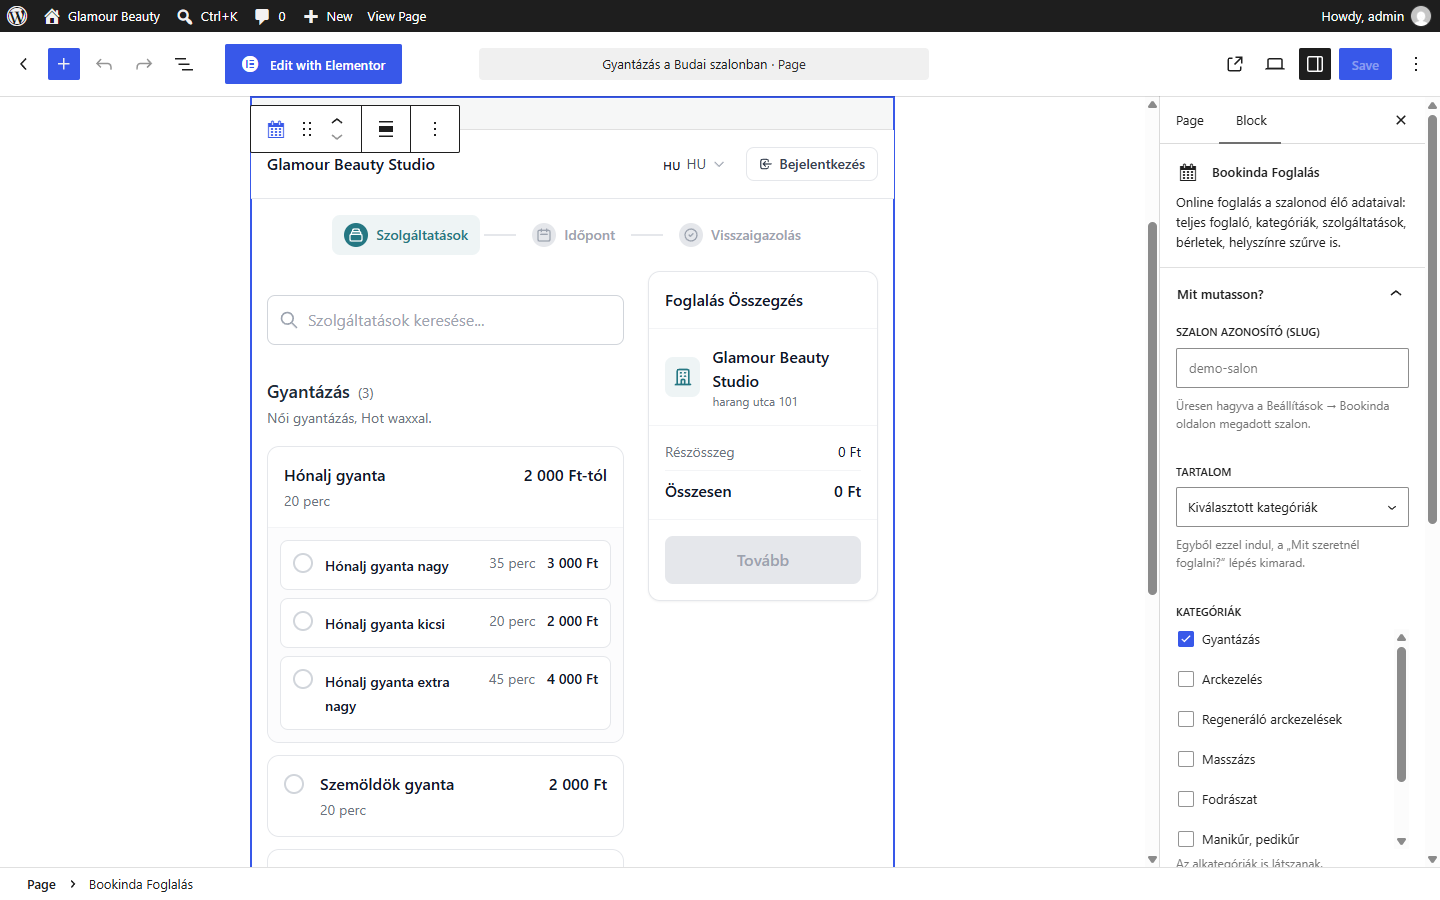Click the undo arrow icon
1440x900 pixels.
click(x=104, y=64)
